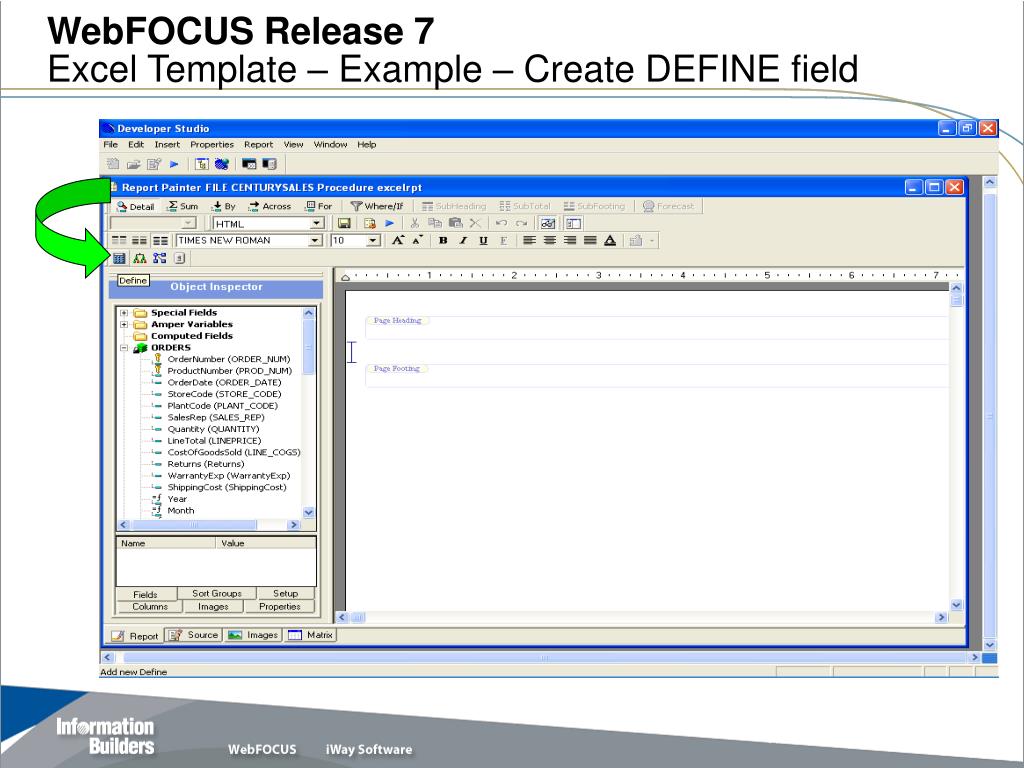Select Computed Fields folder
Image resolution: width=1024 pixels, height=768 pixels.
[191, 336]
